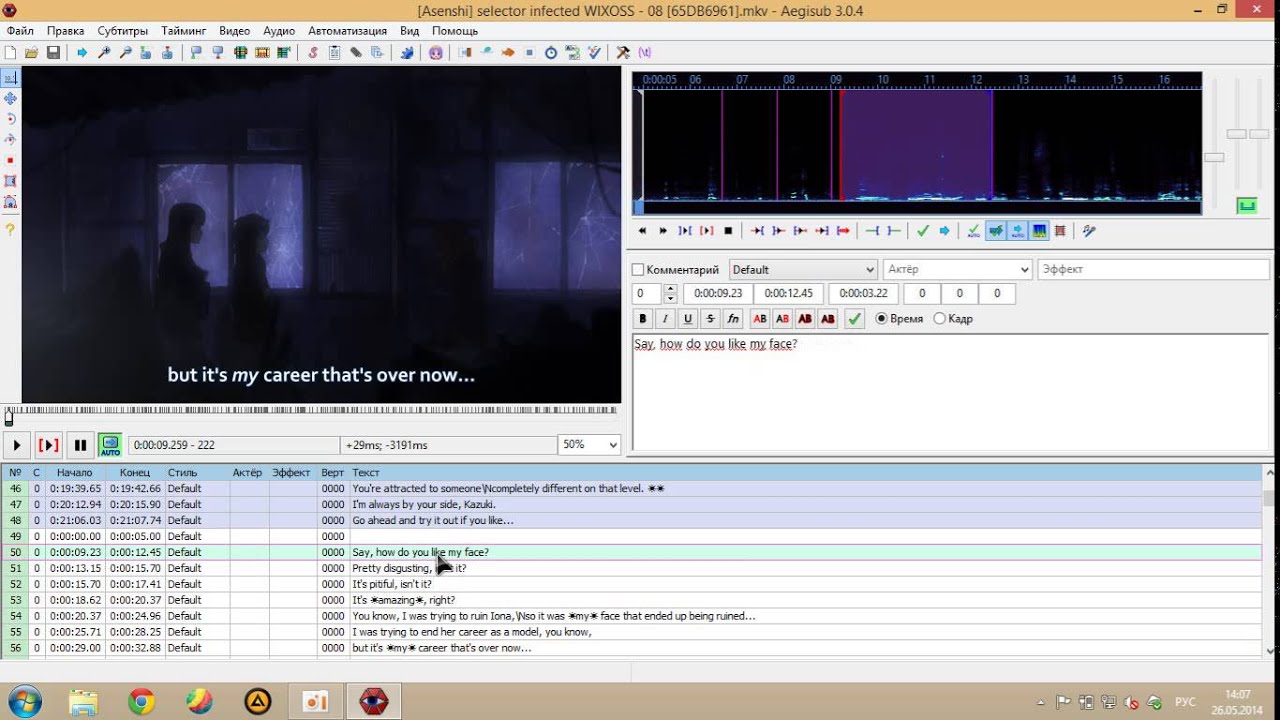Click the subtitle text edit box
The width and height of the screenshot is (1280, 720).
950,393
